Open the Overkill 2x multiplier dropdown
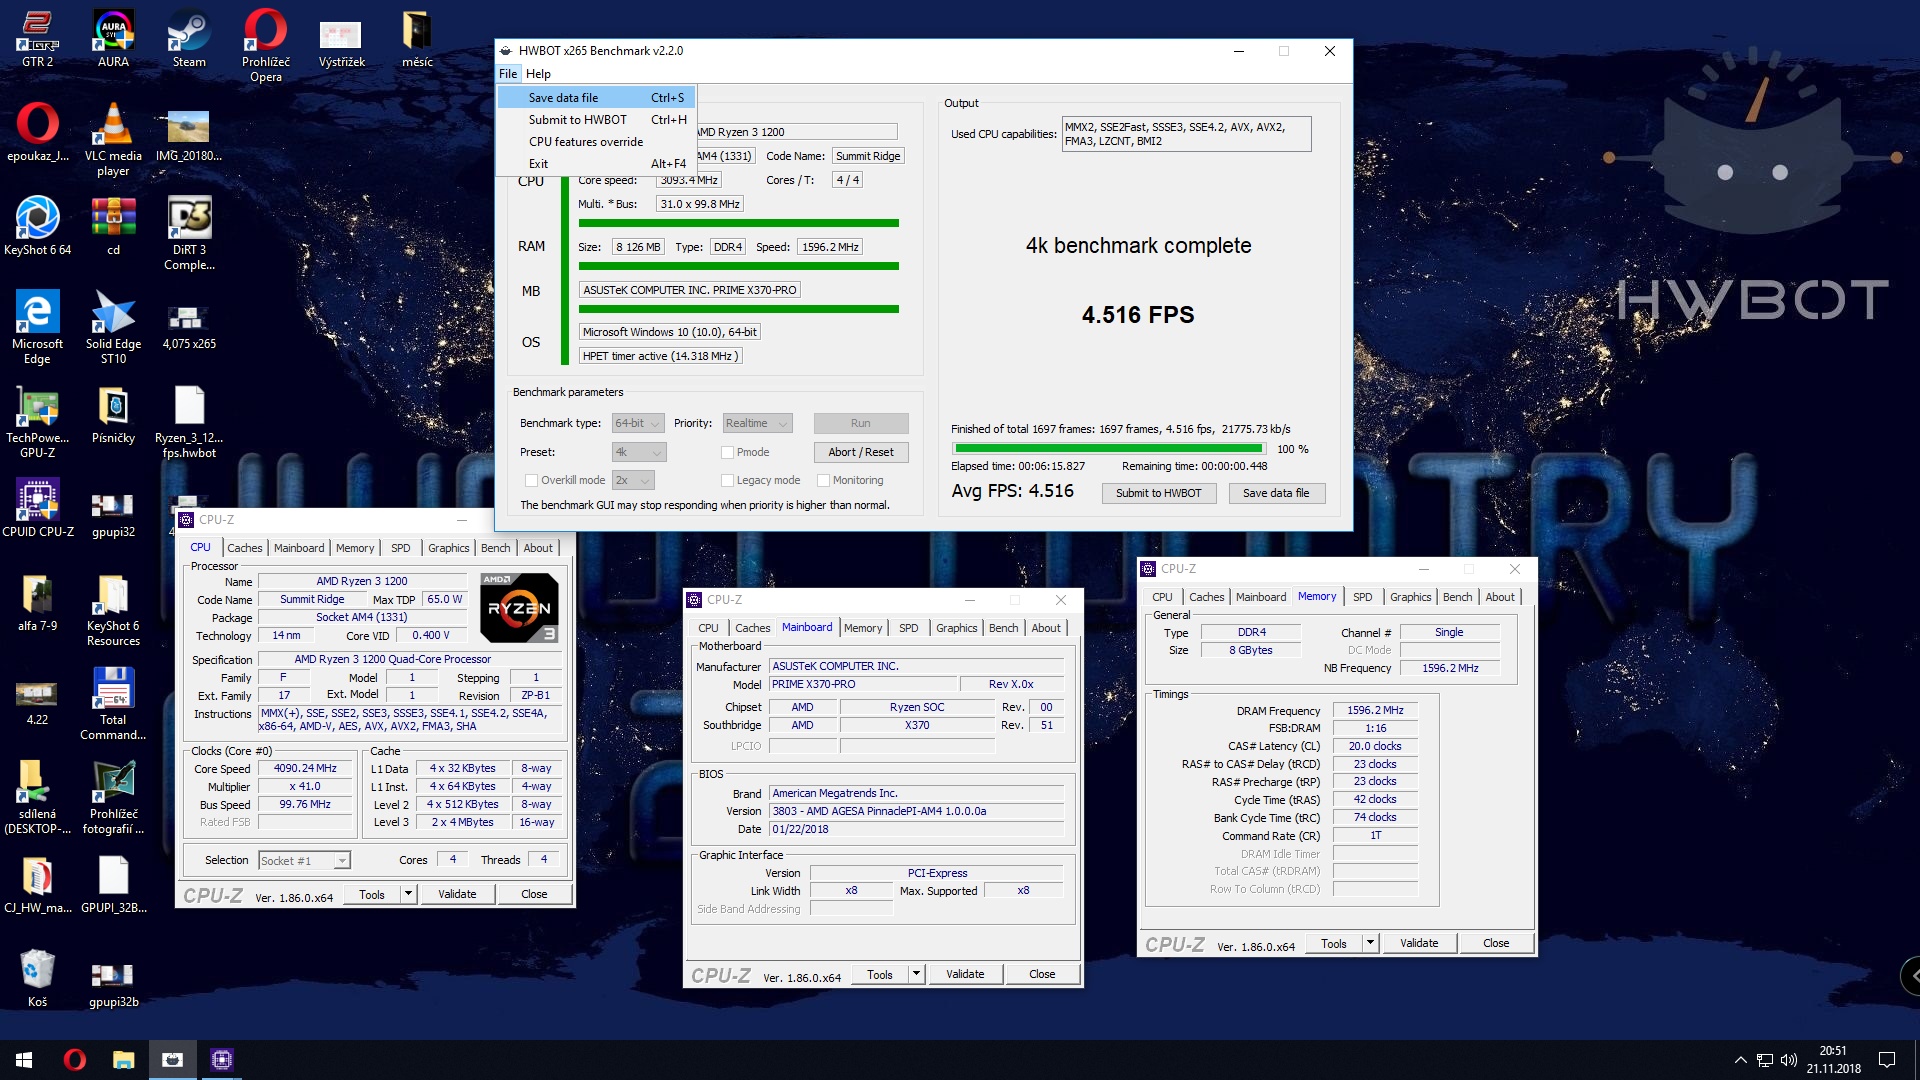This screenshot has height=1080, width=1920. pos(632,480)
